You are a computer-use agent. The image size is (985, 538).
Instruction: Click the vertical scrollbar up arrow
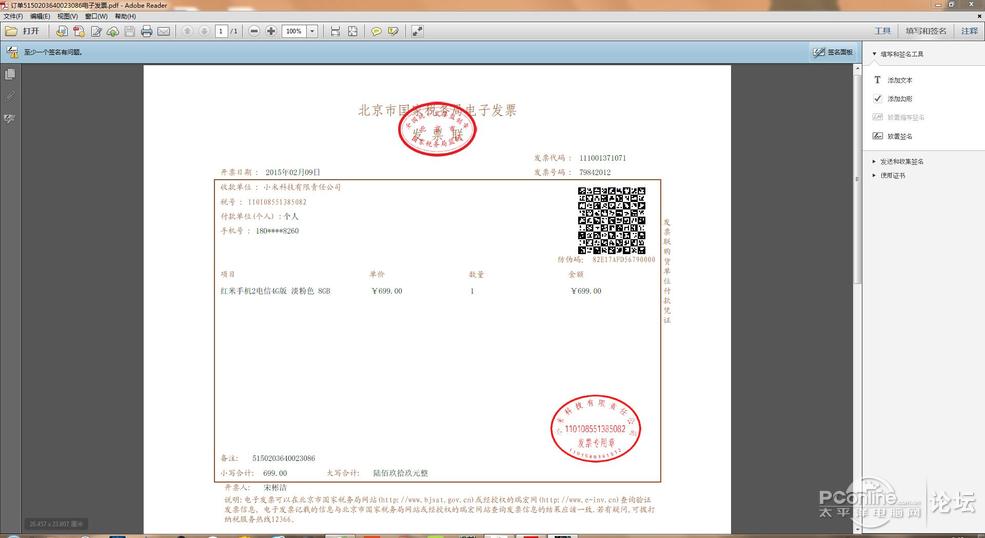point(857,69)
